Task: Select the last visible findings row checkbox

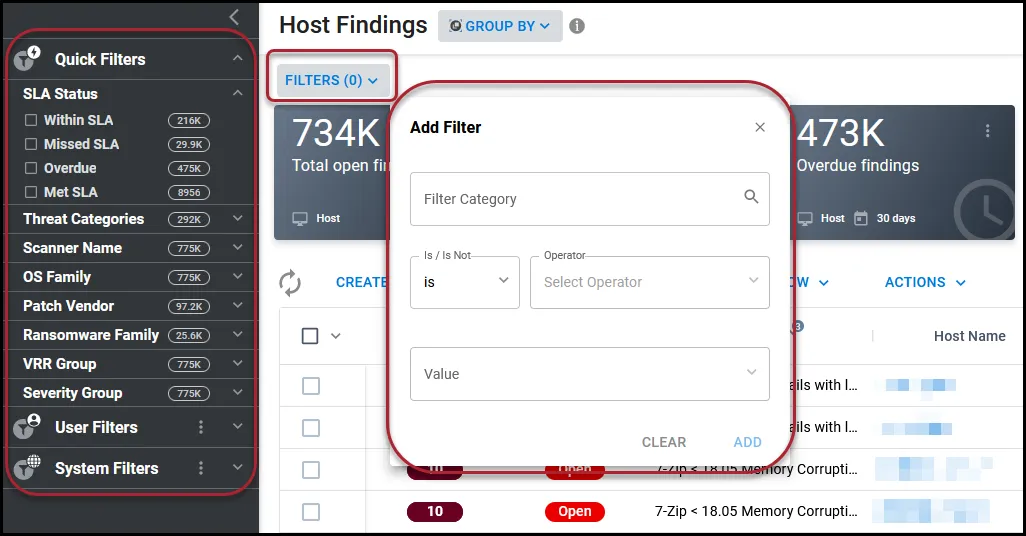Action: (x=311, y=512)
